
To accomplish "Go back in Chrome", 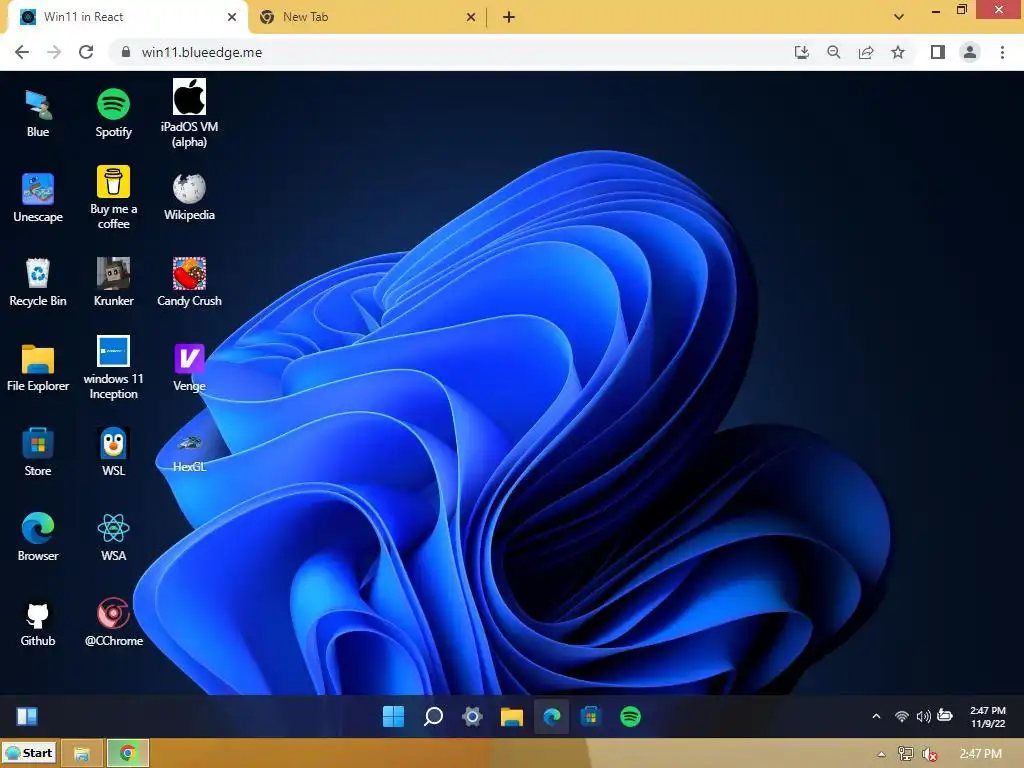I will pyautogui.click(x=22, y=52).
